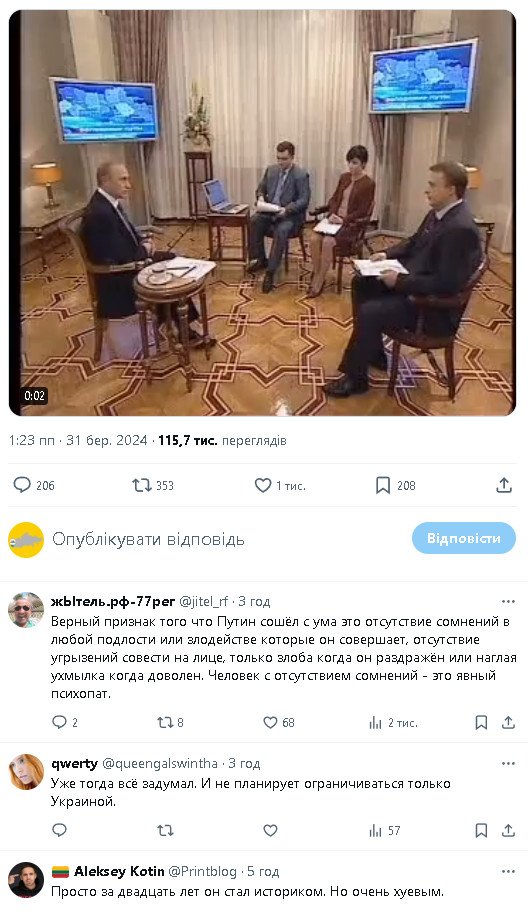This screenshot has width=528, height=913.
Task: Share qwerty's reply
Action: 509,830
